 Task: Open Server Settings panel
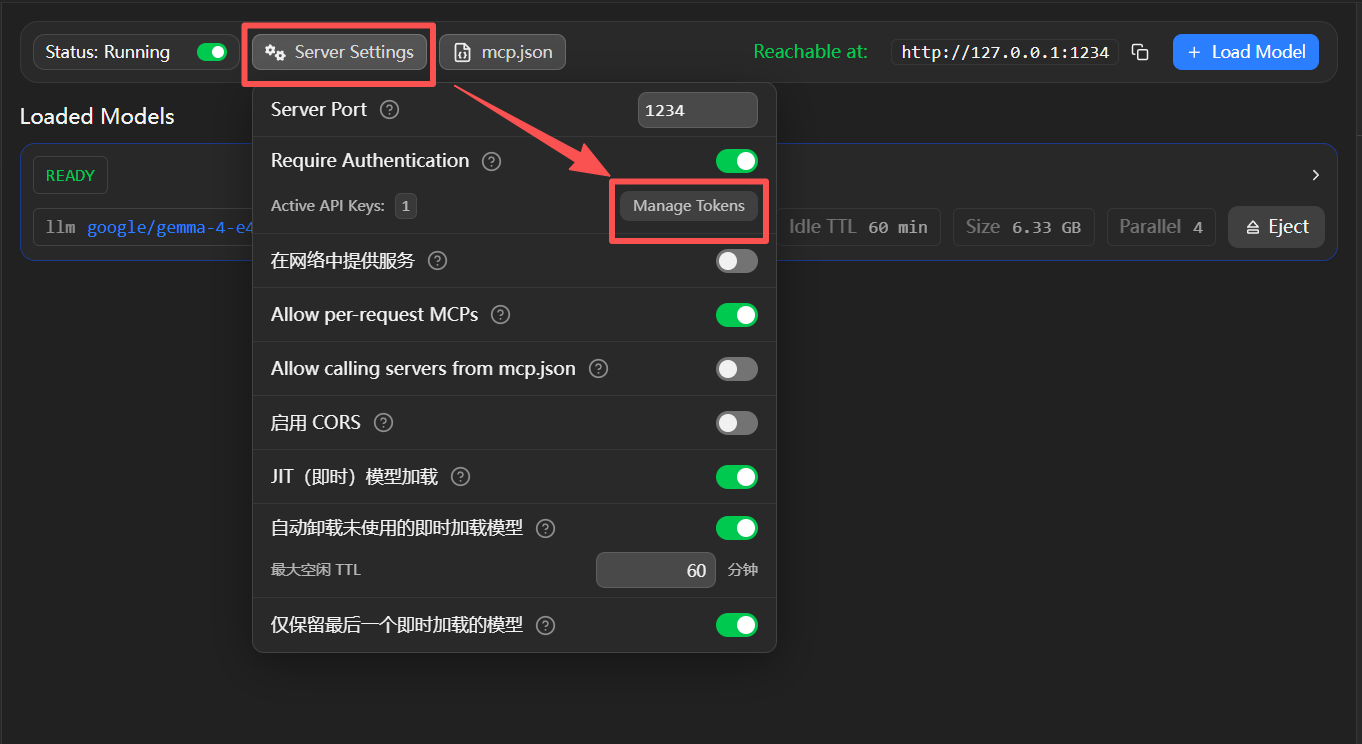pos(339,52)
